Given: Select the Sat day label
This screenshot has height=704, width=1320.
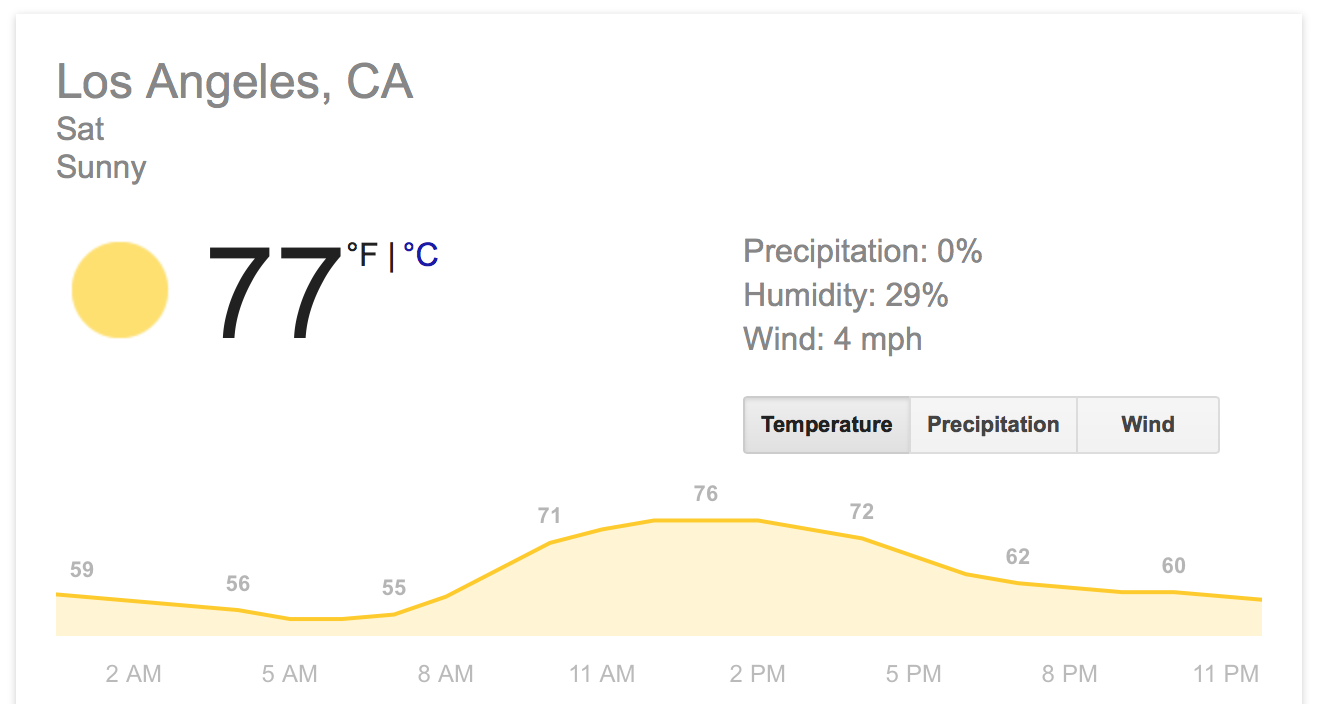Looking at the screenshot, I should (x=81, y=129).
